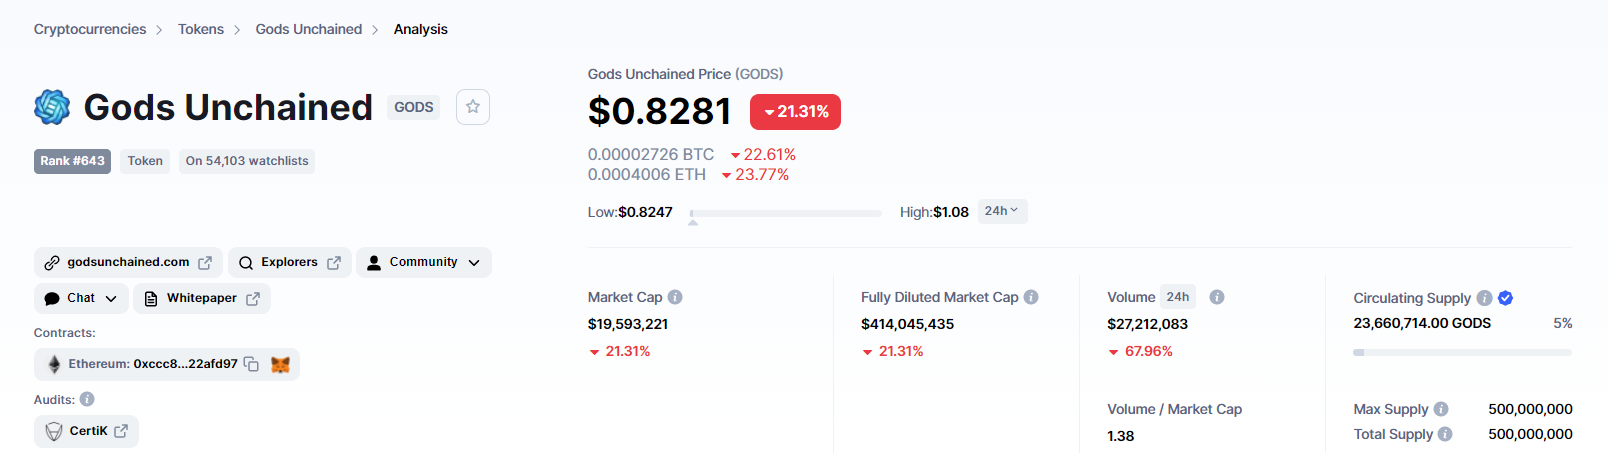Copy the Ethereum contract address

pyautogui.click(x=251, y=365)
